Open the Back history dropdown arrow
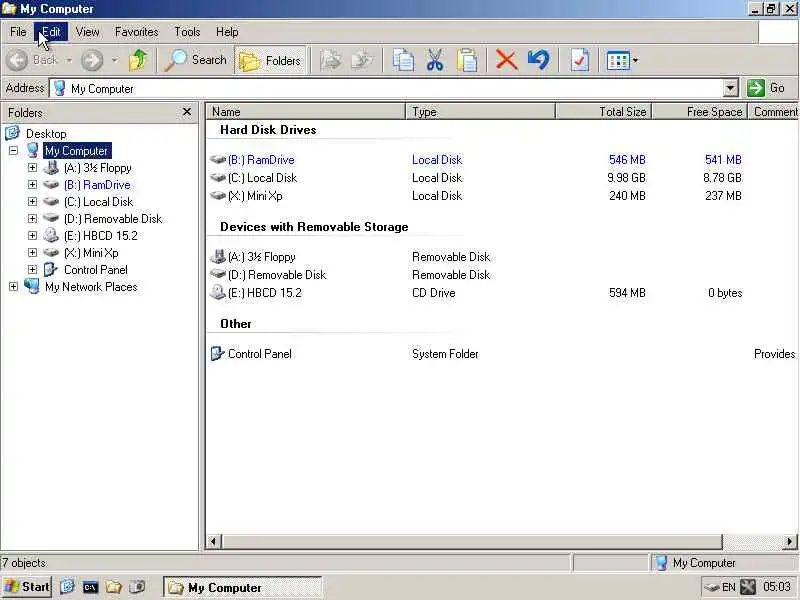Screen dimensions: 800x600 coord(68,60)
